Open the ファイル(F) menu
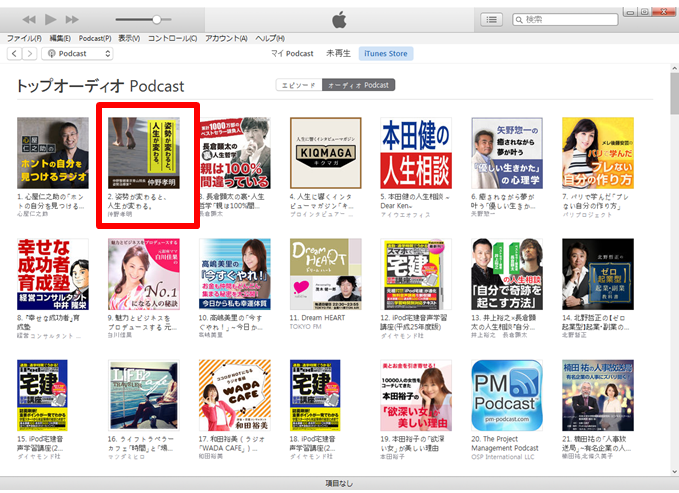This screenshot has width=679, height=493. point(24,39)
